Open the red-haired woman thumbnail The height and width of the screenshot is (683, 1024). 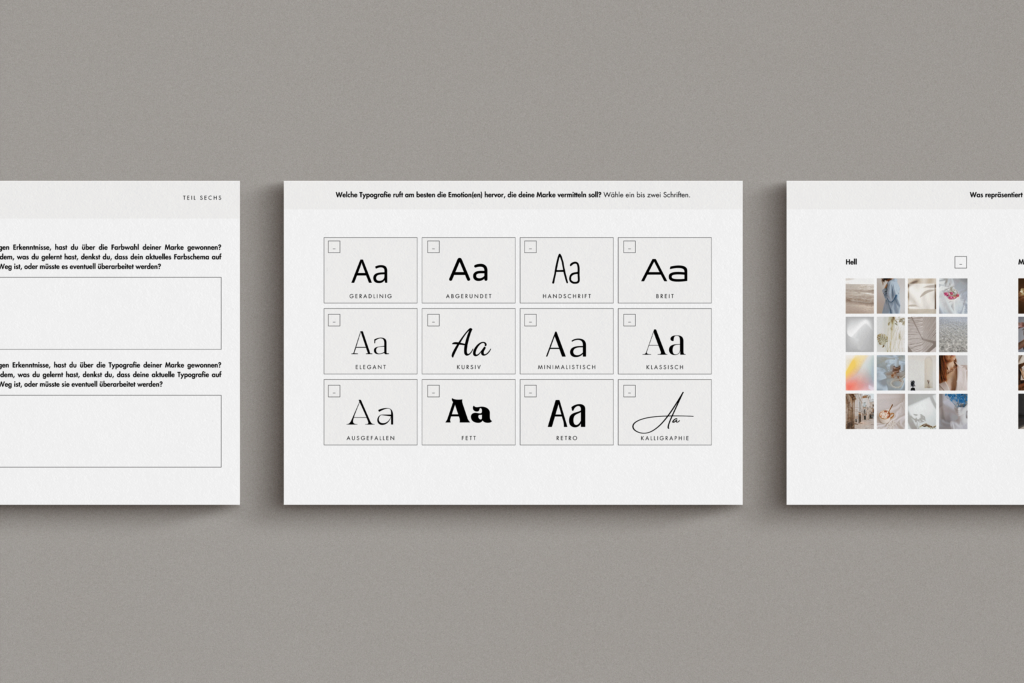[953, 373]
